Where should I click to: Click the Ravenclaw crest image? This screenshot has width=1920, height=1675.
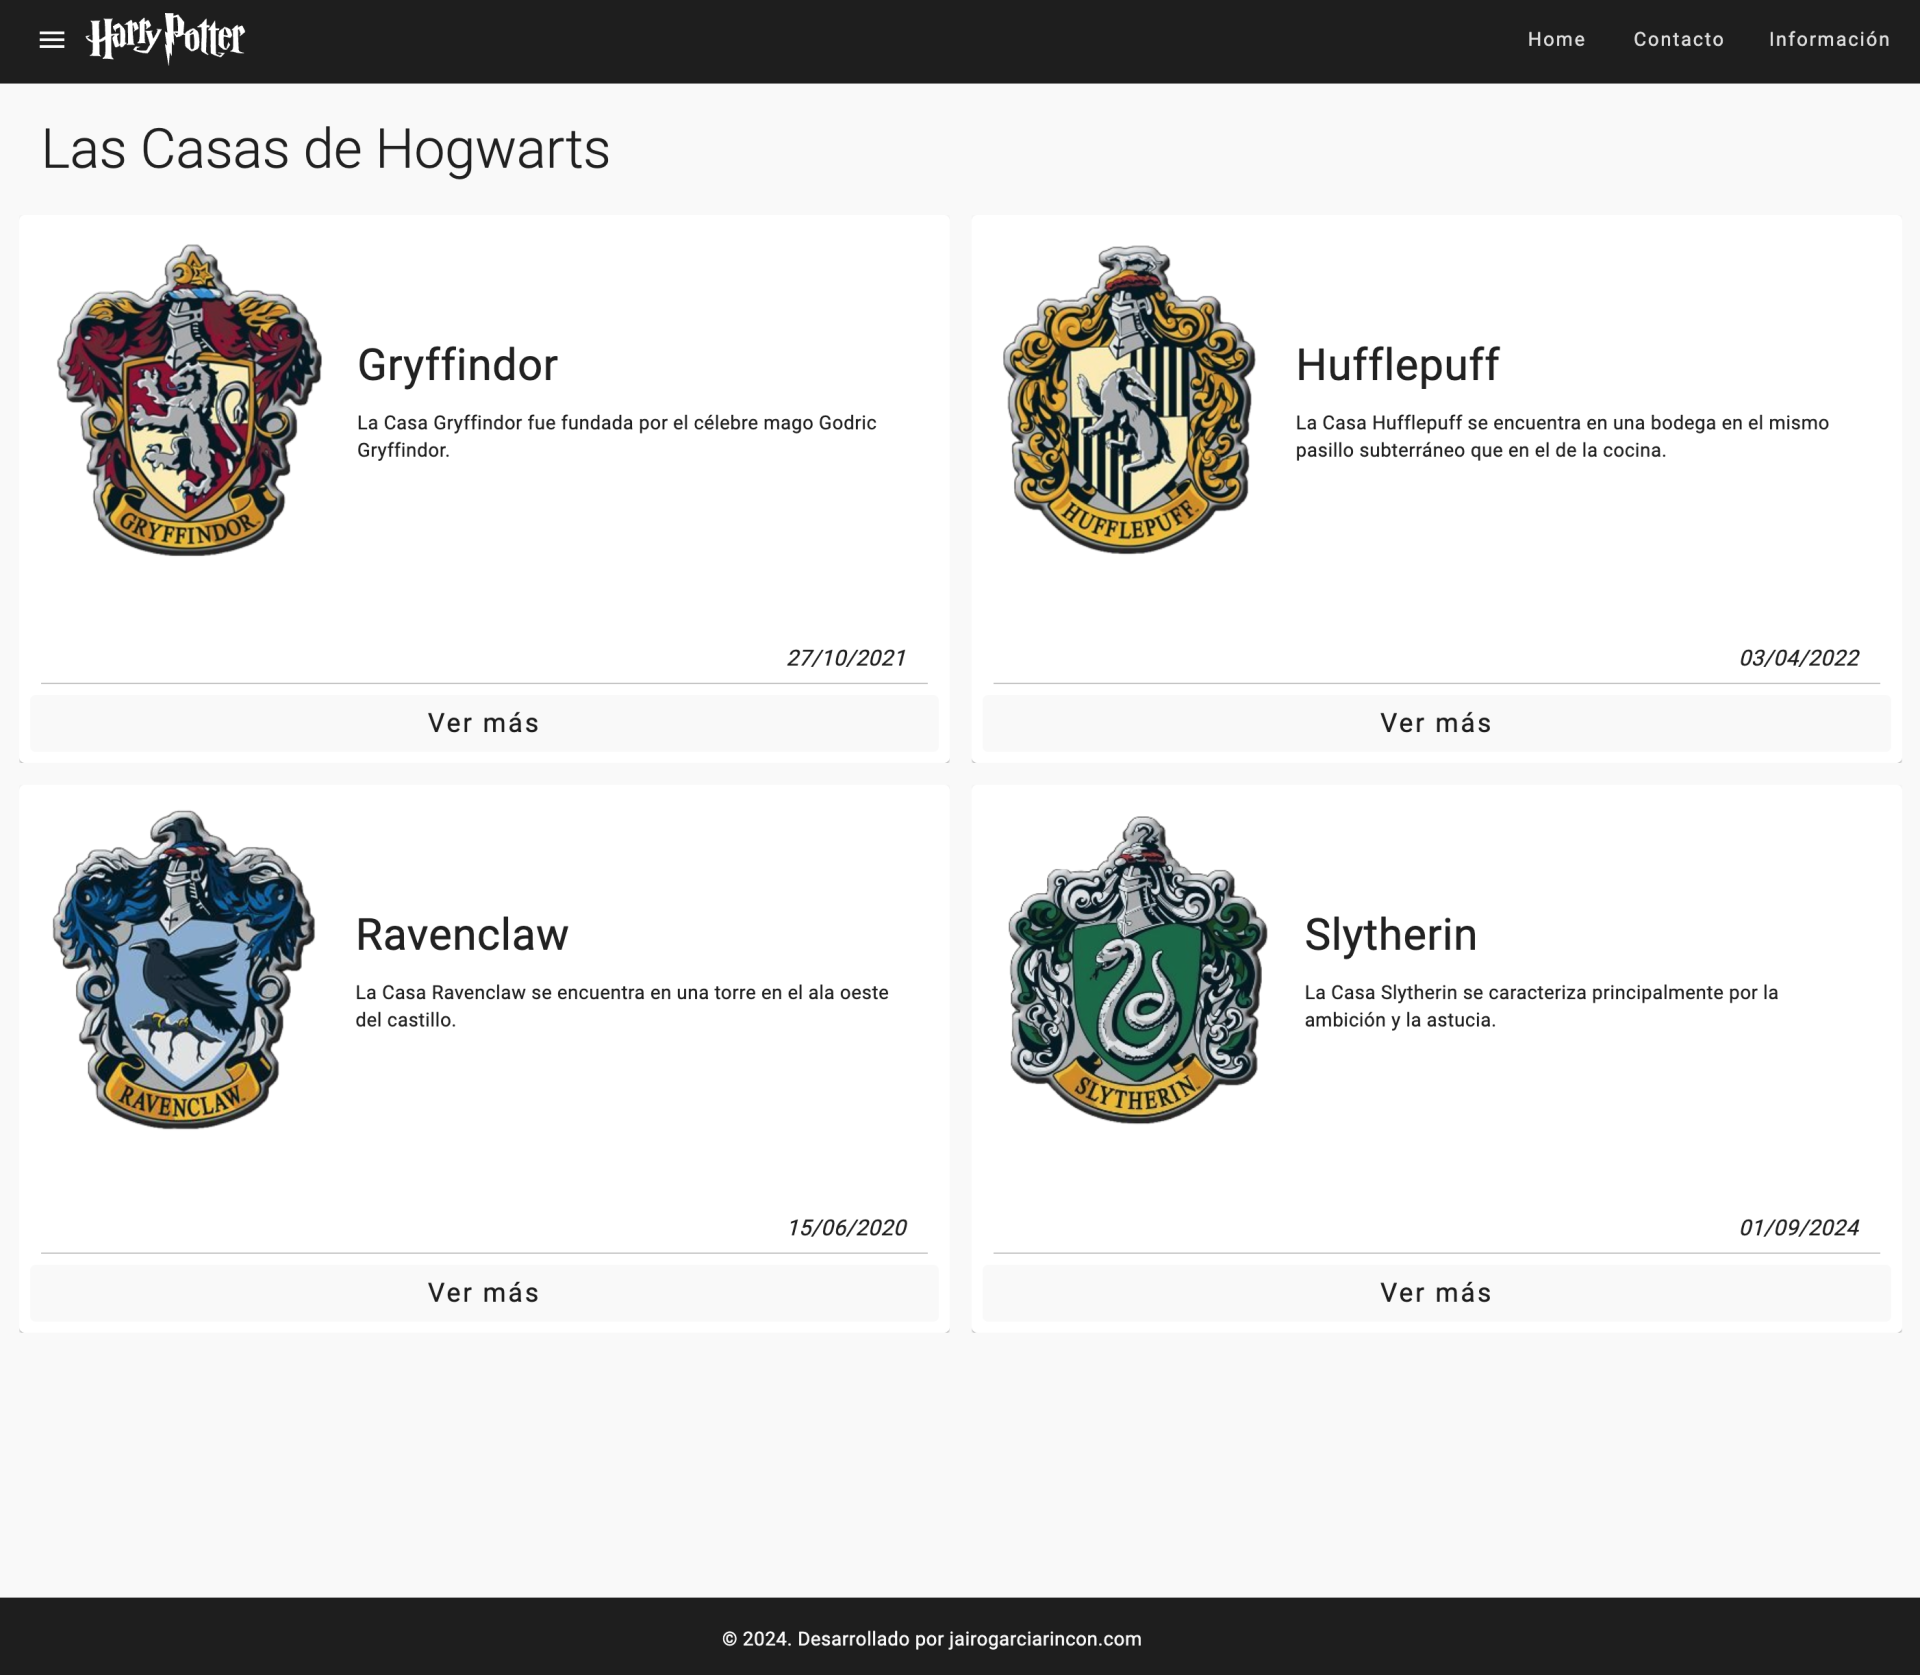184,970
